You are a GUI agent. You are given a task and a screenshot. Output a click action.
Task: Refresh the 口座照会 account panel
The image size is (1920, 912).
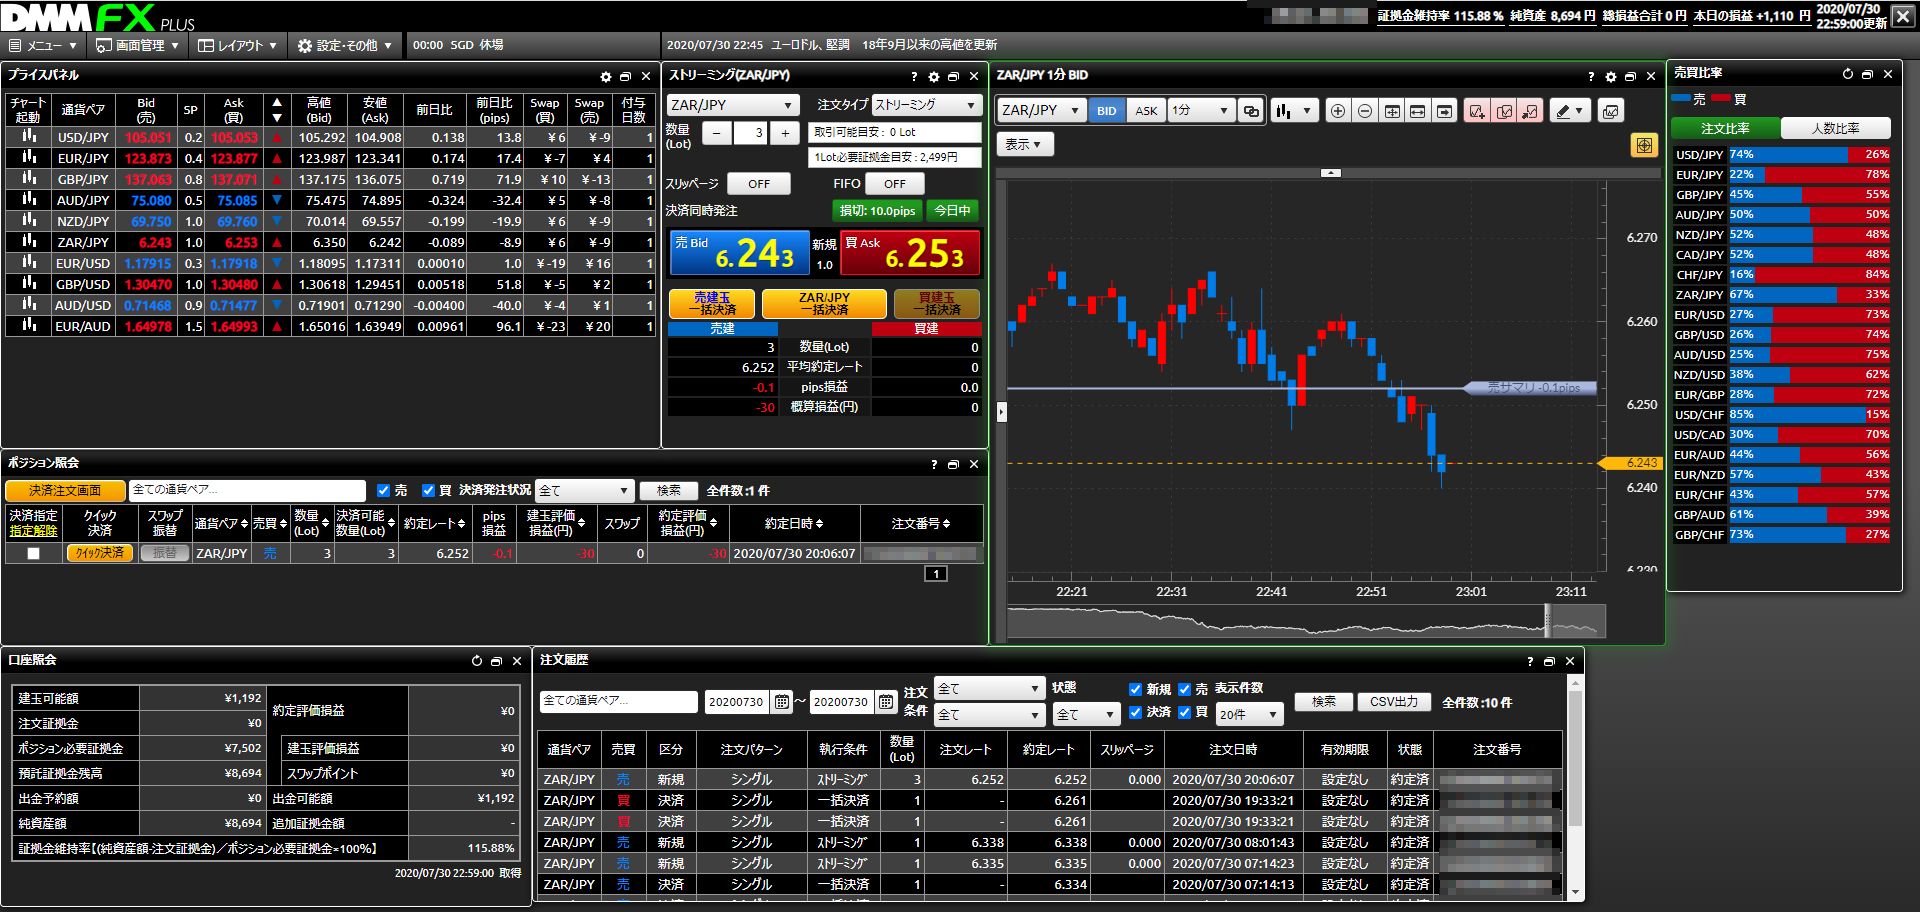coord(477,661)
